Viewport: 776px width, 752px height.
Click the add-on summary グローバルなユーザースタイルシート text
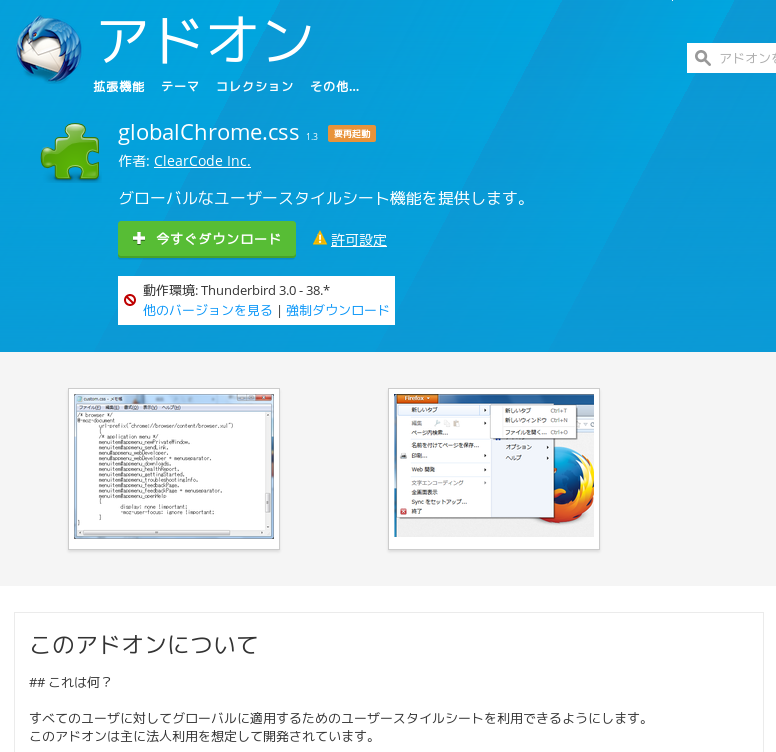[323, 198]
